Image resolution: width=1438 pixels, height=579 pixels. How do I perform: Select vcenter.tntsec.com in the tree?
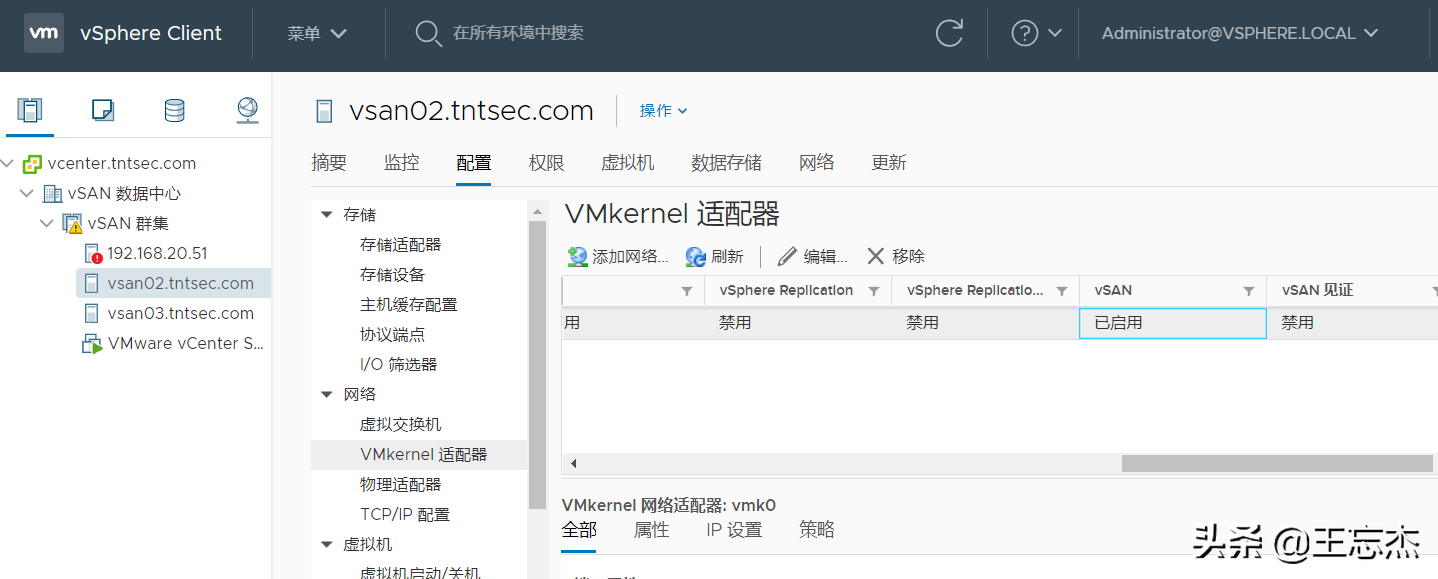click(x=122, y=163)
